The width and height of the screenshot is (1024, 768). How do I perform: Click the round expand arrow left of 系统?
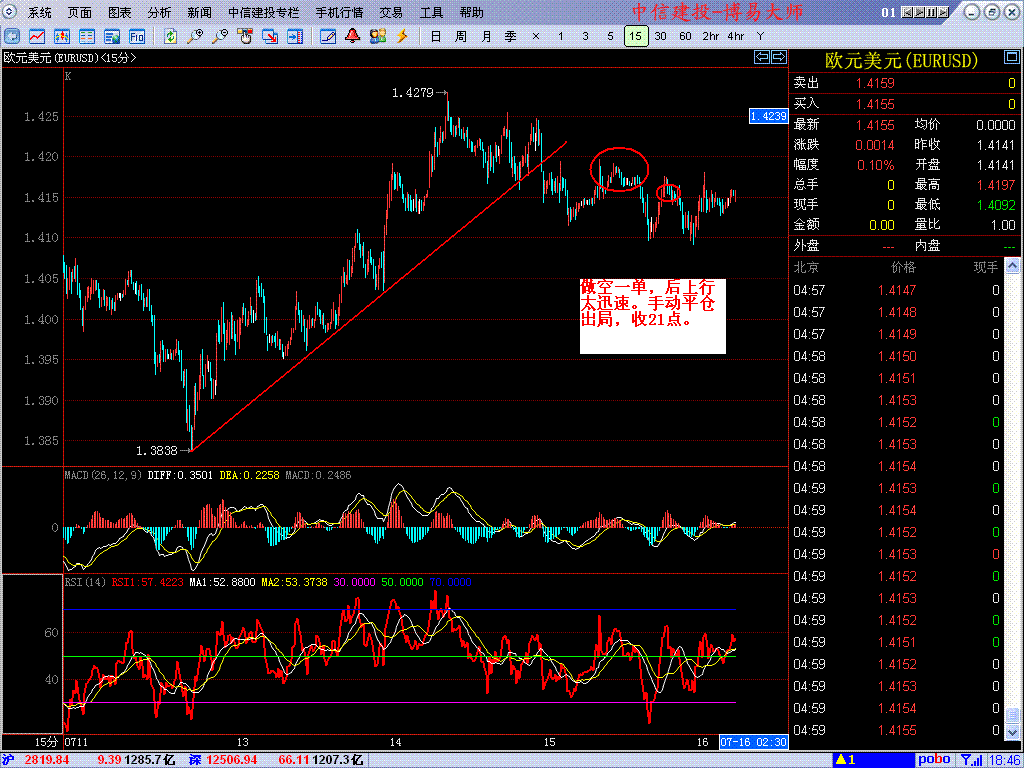coord(11,12)
